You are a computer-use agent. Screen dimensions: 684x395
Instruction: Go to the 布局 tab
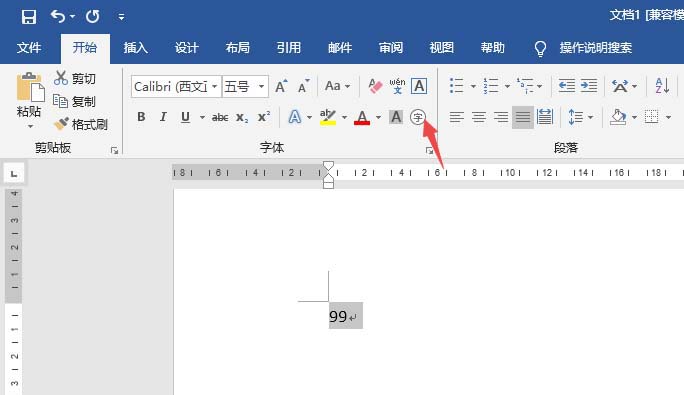click(x=238, y=48)
